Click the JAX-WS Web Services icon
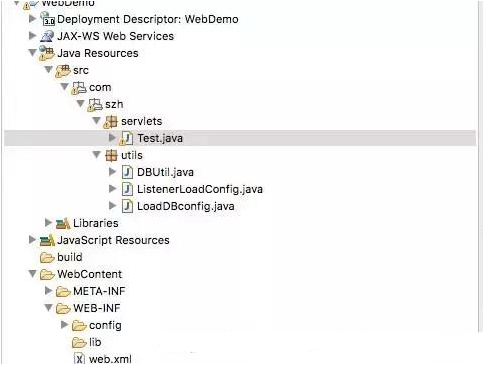 [47, 36]
